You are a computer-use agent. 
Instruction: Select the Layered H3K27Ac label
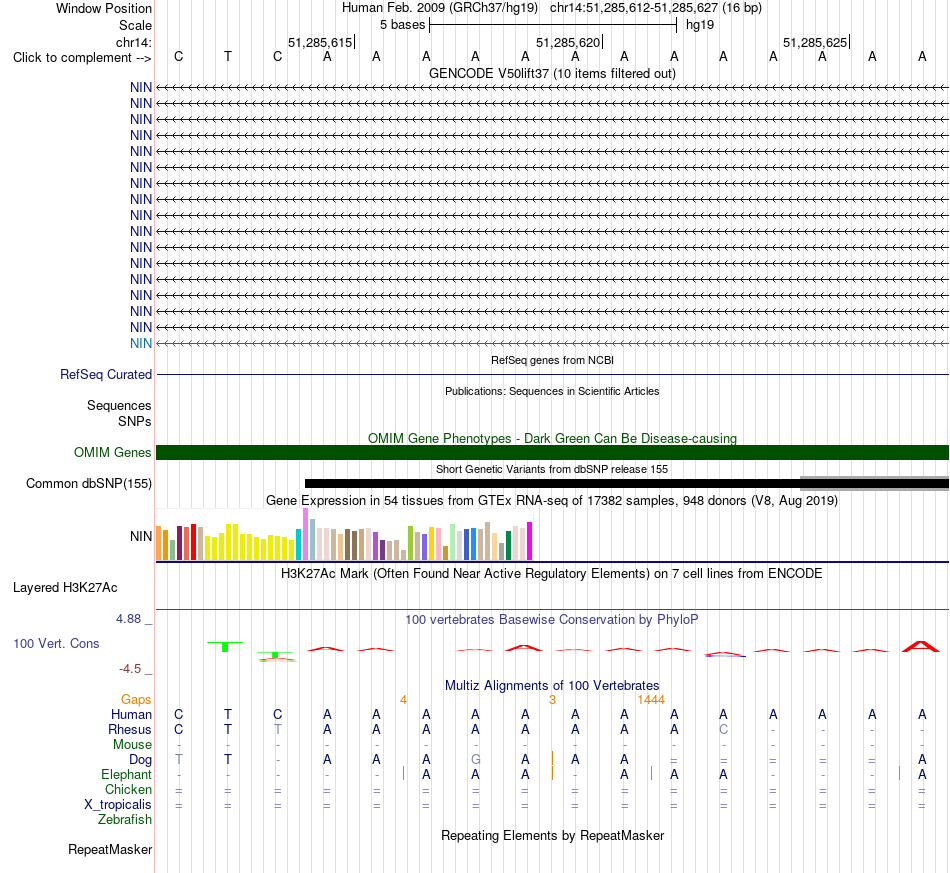coord(65,588)
